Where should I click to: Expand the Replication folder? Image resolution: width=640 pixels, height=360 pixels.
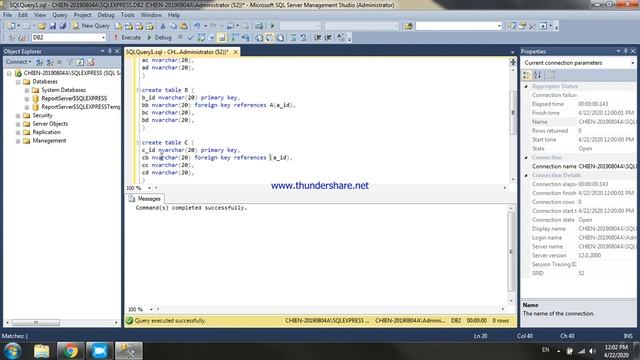18,133
